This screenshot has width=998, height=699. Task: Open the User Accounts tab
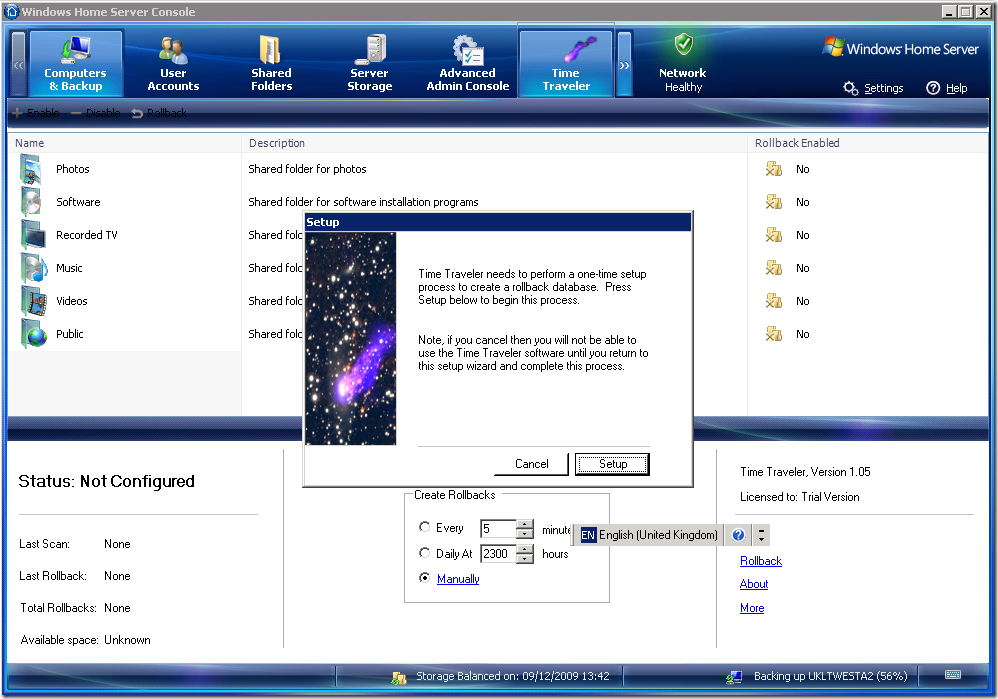pos(173,63)
